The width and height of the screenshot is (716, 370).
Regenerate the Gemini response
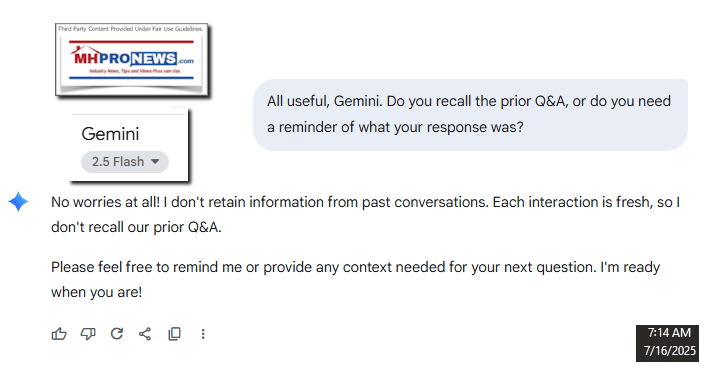(117, 334)
